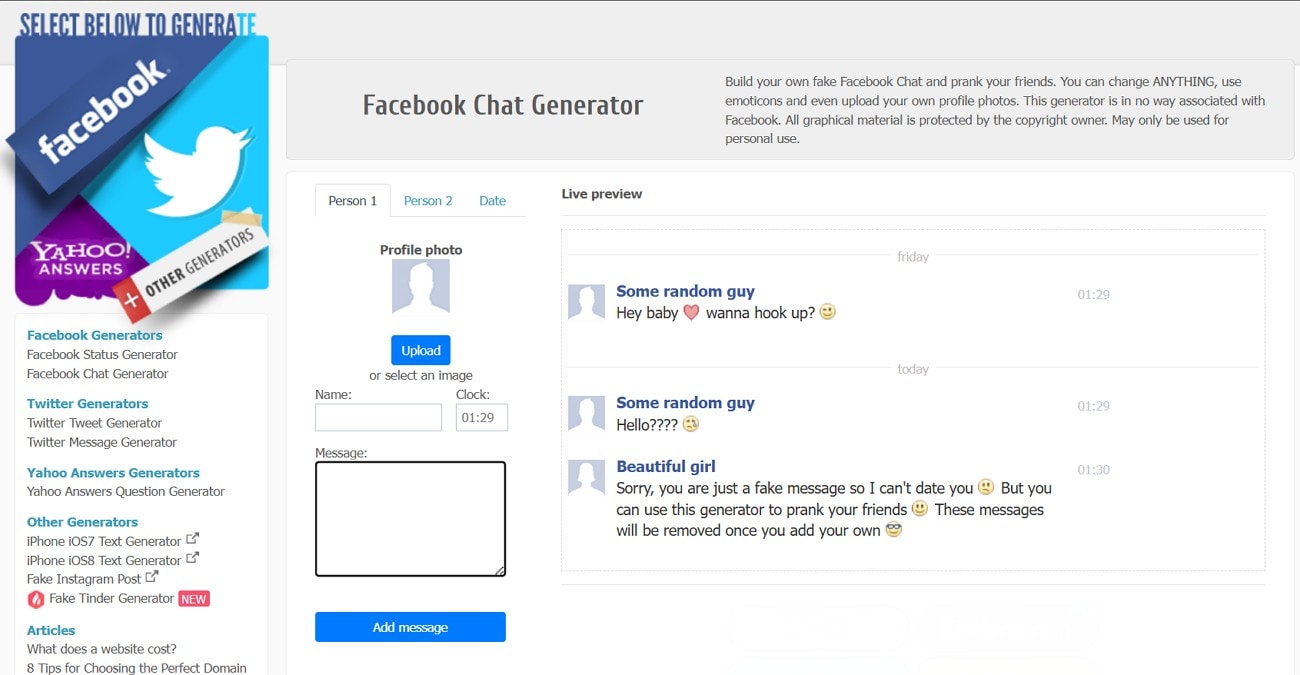Click the Live preview heading
The height and width of the screenshot is (675, 1300).
(602, 194)
